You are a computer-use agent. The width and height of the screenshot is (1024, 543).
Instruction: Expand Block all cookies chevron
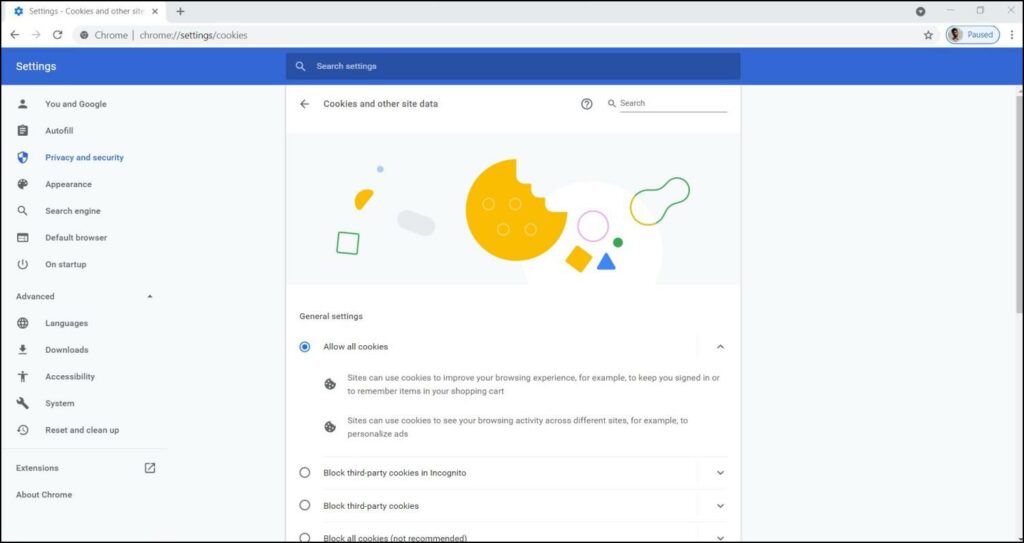pos(720,538)
